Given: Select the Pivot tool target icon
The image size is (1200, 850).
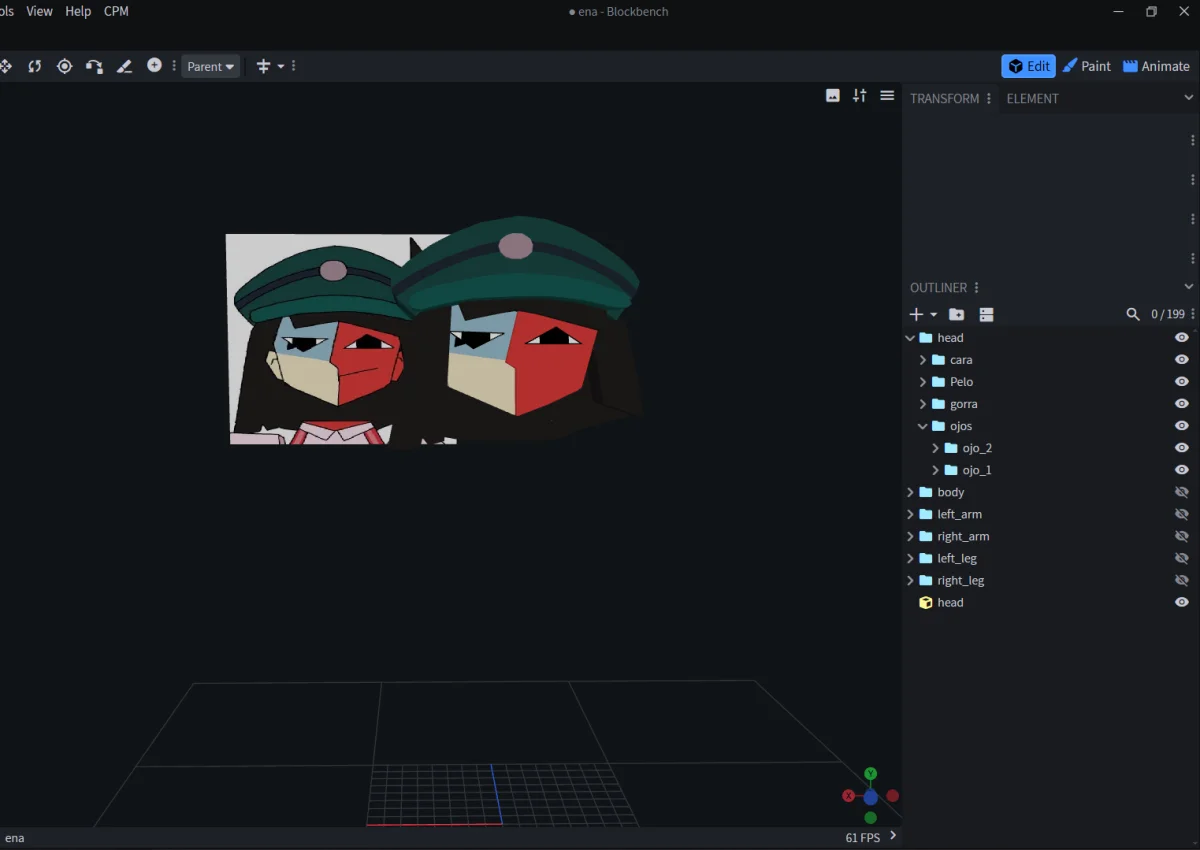Looking at the screenshot, I should pos(65,66).
